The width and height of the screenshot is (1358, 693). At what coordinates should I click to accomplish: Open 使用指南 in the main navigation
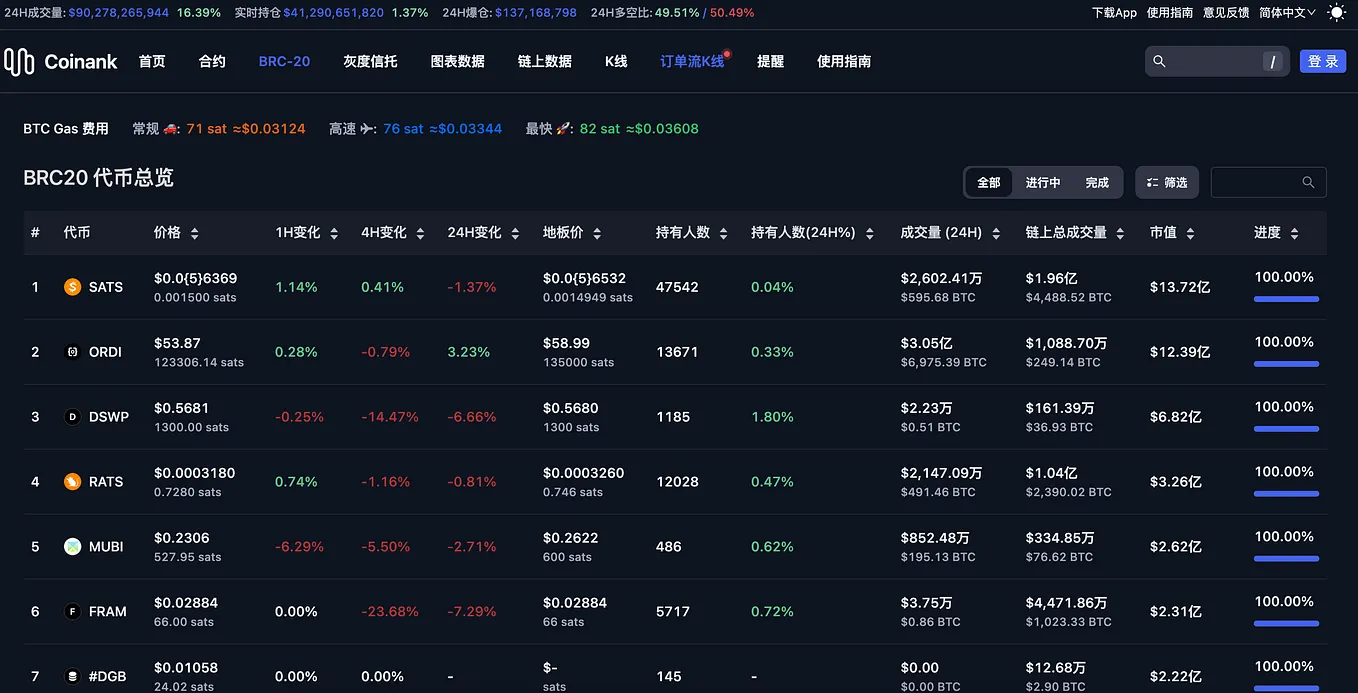tap(844, 62)
